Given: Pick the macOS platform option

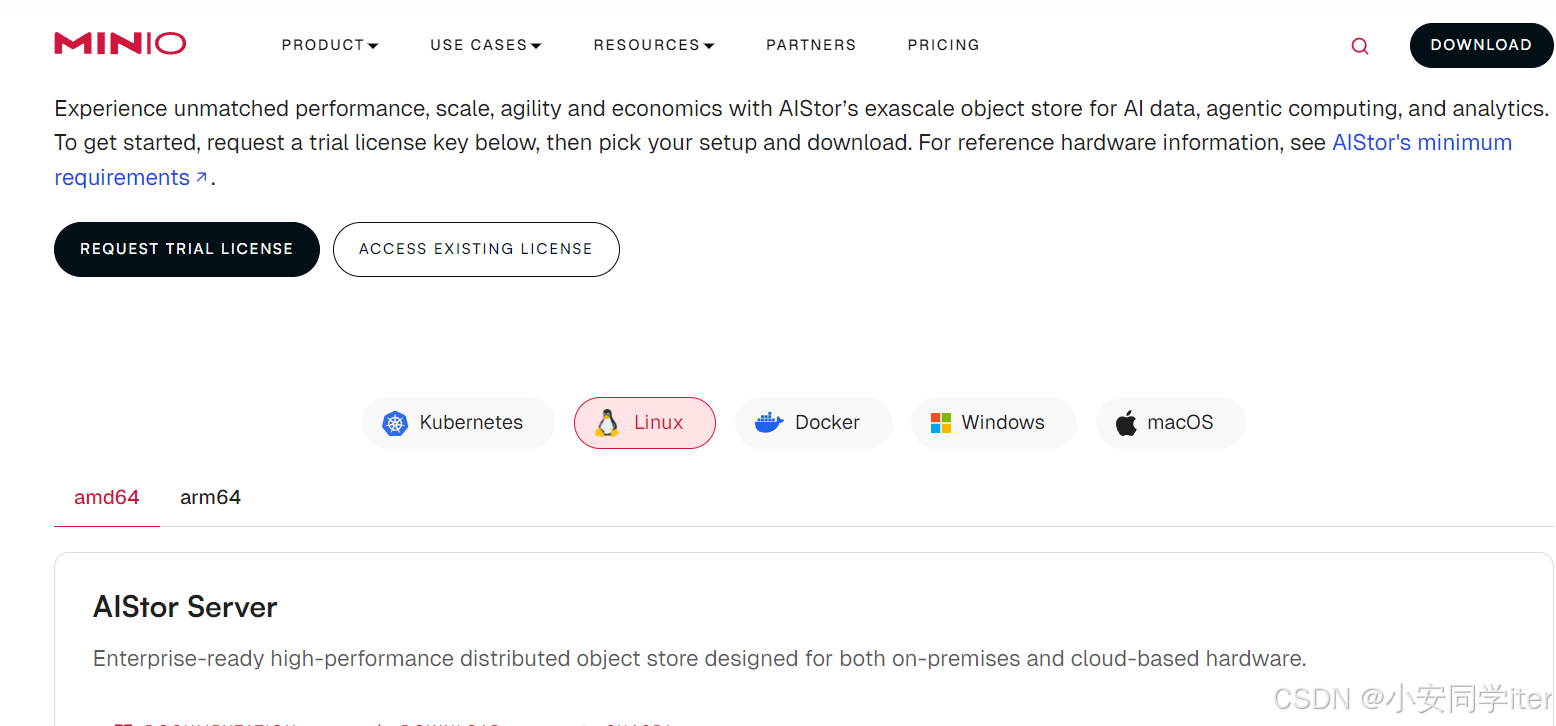Looking at the screenshot, I should click(1170, 423).
